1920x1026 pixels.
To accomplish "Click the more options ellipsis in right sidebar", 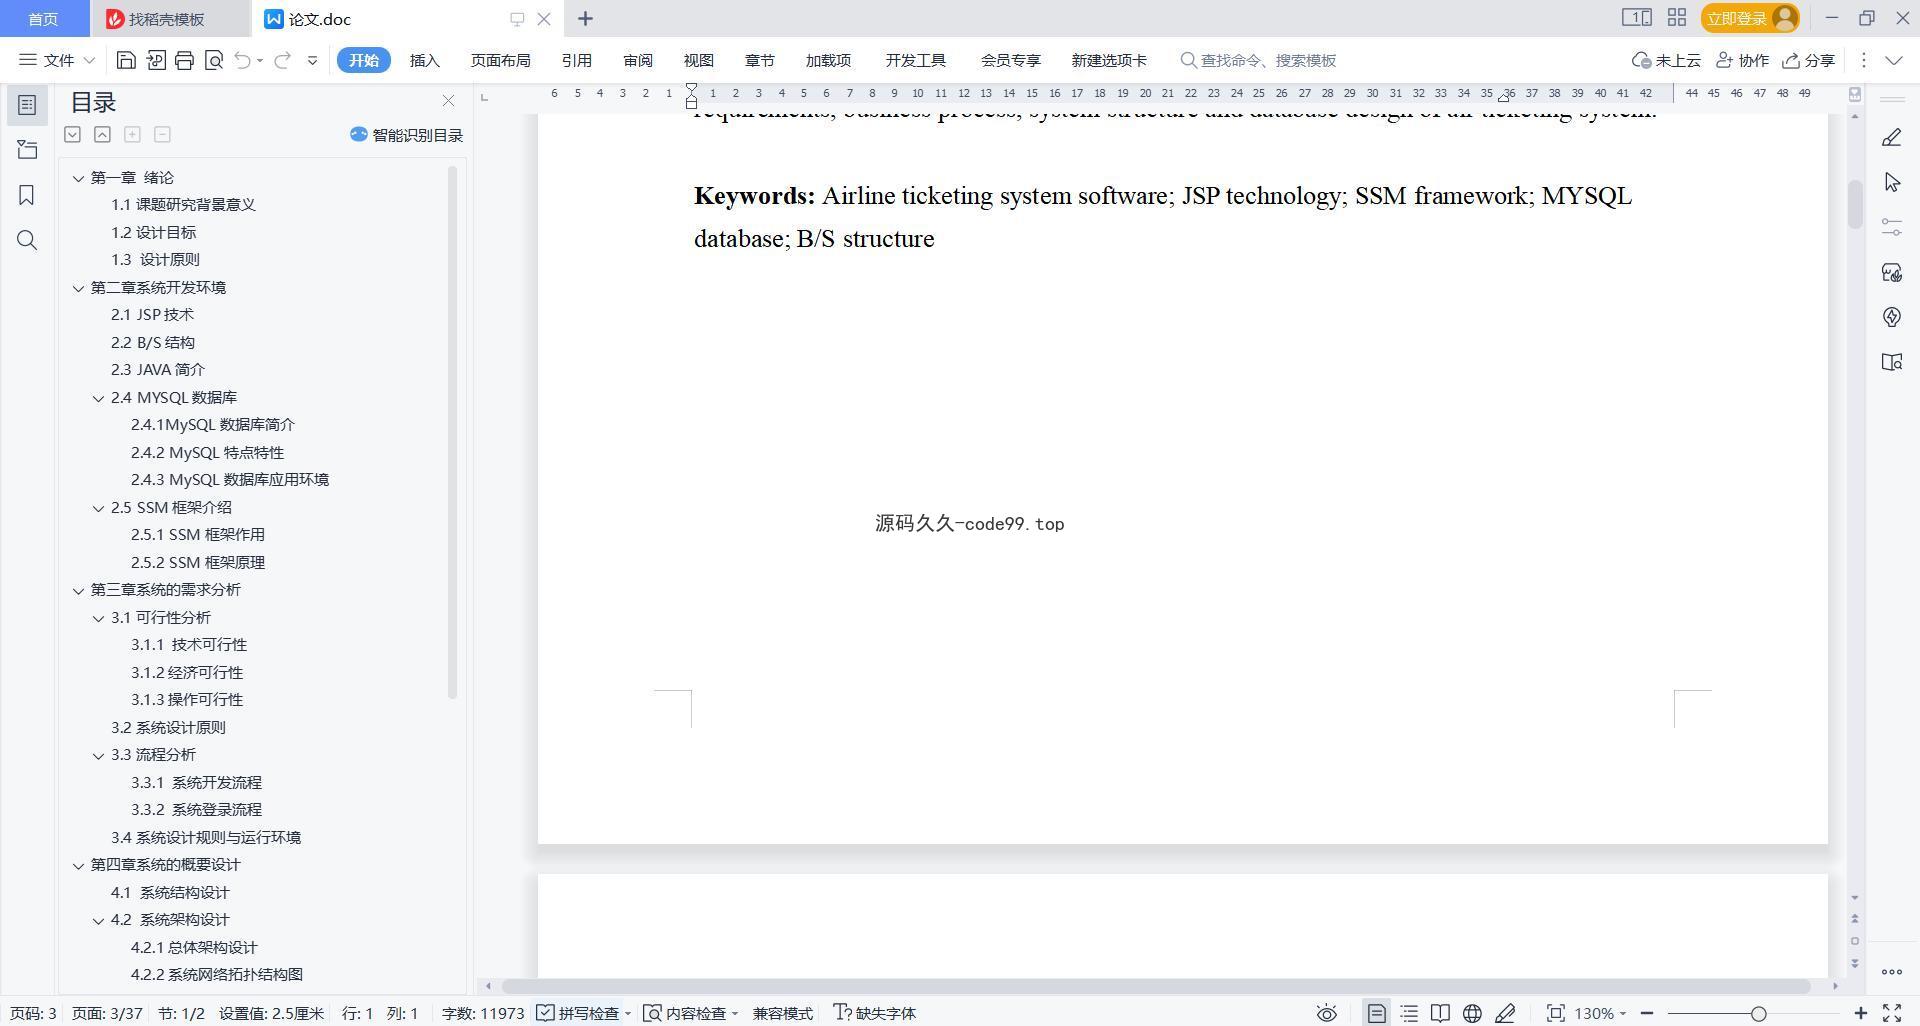I will pyautogui.click(x=1892, y=972).
